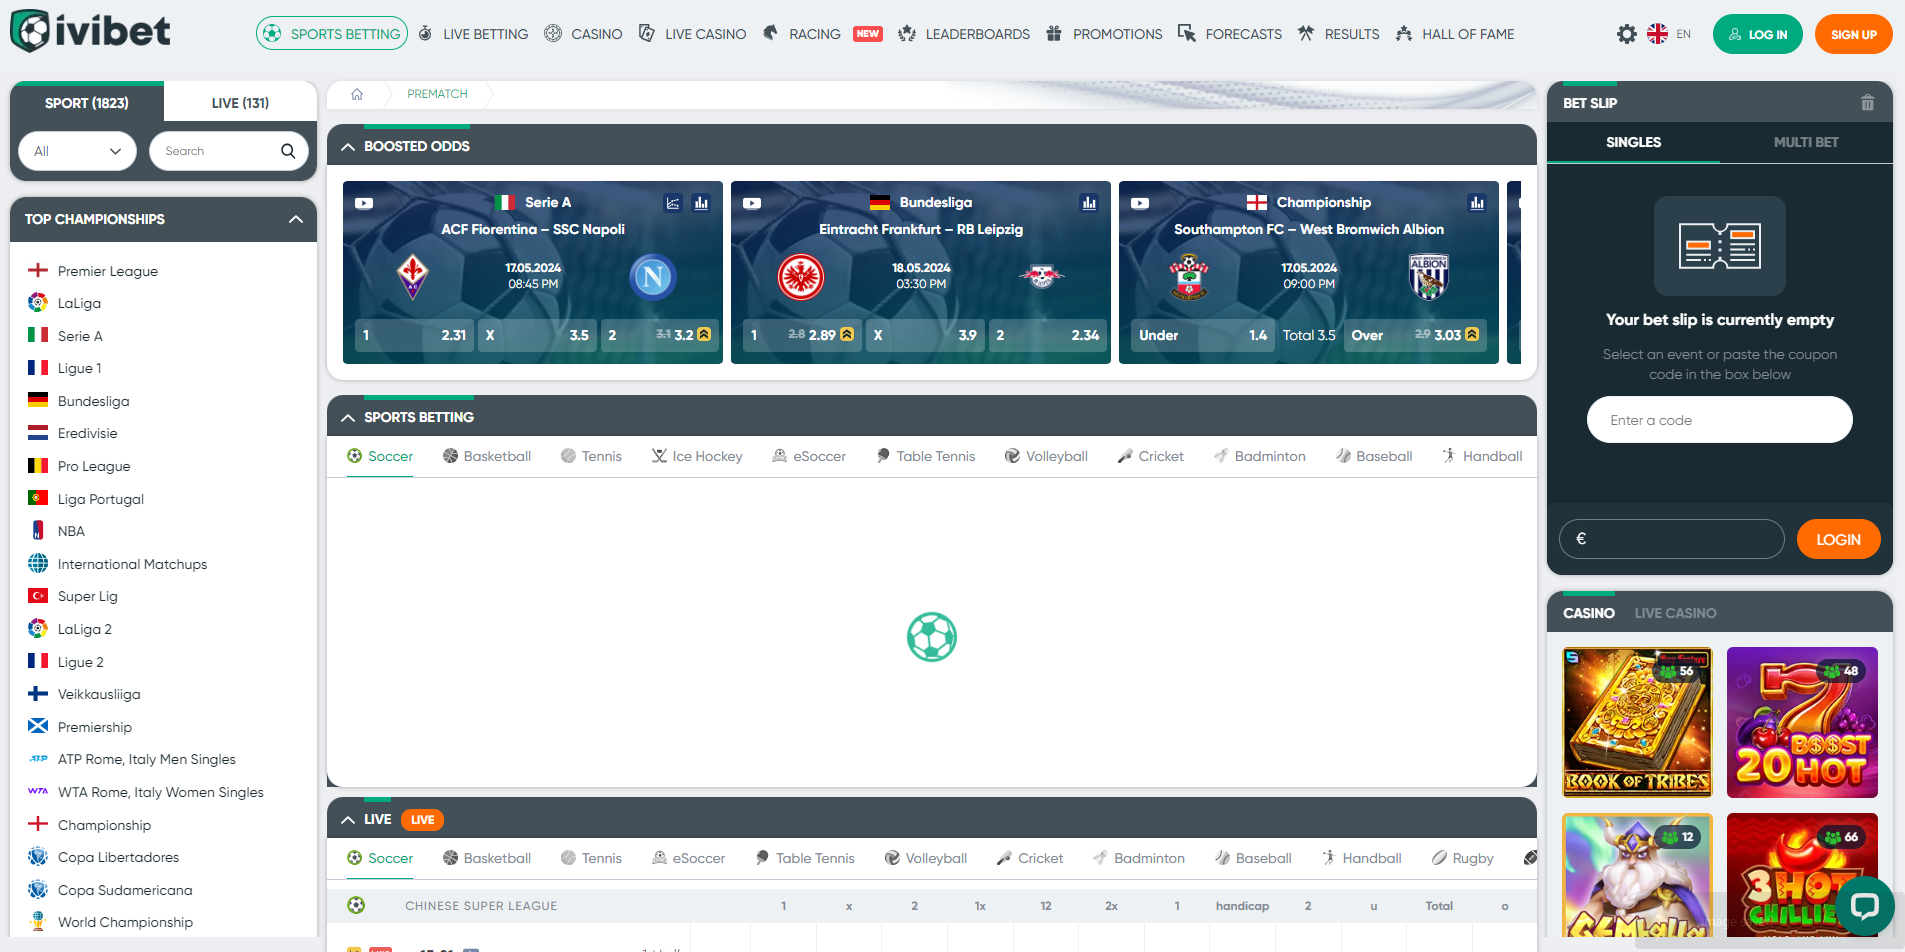Select the UK flag language icon
The image size is (1905, 952).
[x=1657, y=34]
